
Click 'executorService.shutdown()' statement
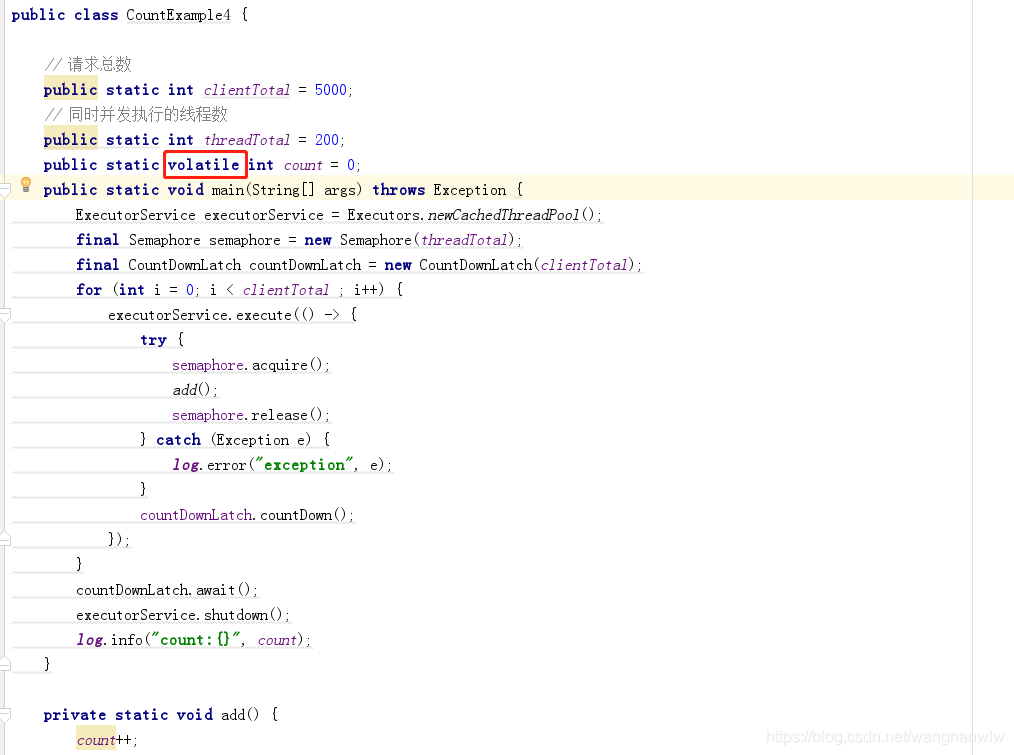[x=183, y=615]
